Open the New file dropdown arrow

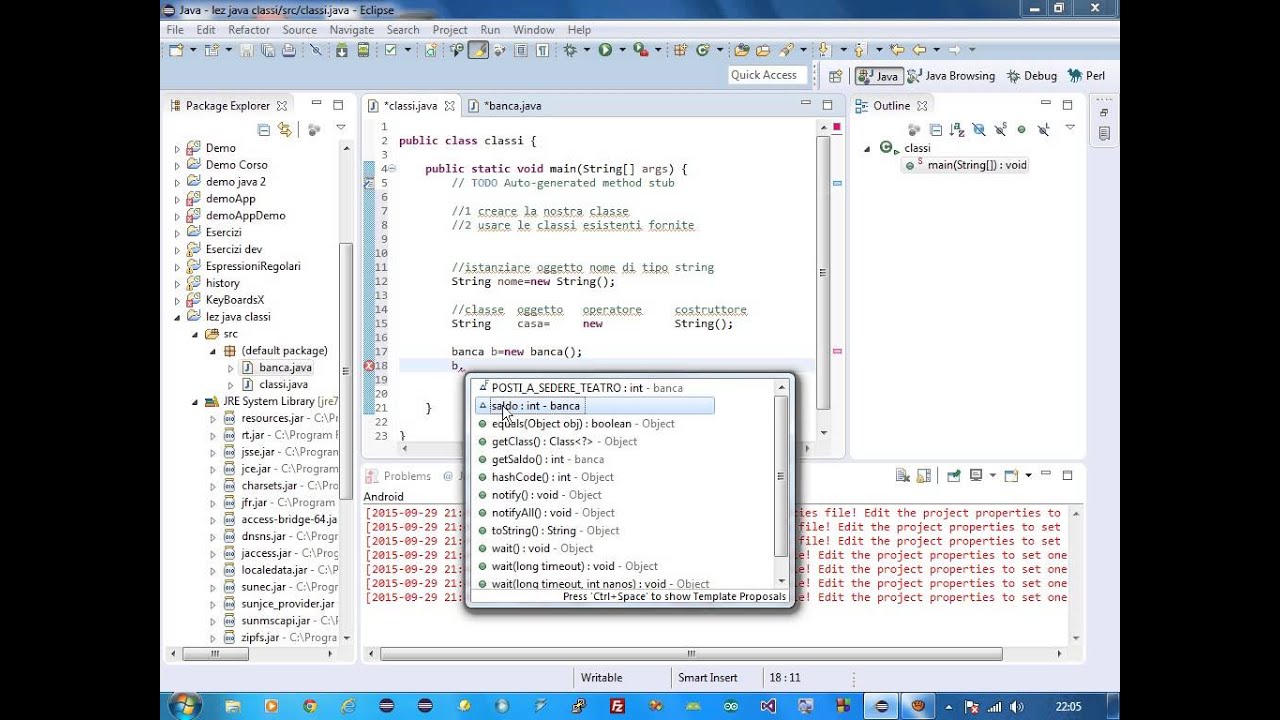pyautogui.click(x=193, y=50)
